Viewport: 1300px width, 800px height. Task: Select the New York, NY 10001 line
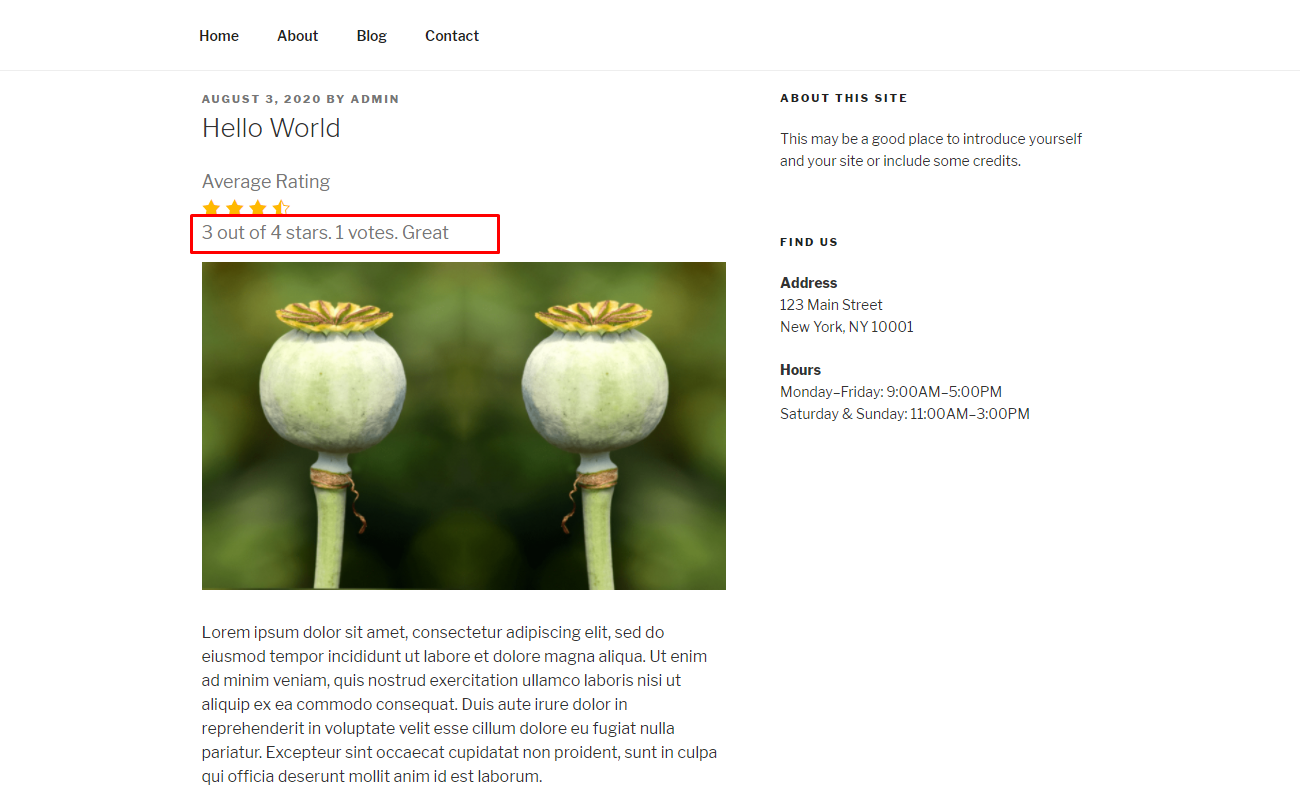(x=847, y=327)
